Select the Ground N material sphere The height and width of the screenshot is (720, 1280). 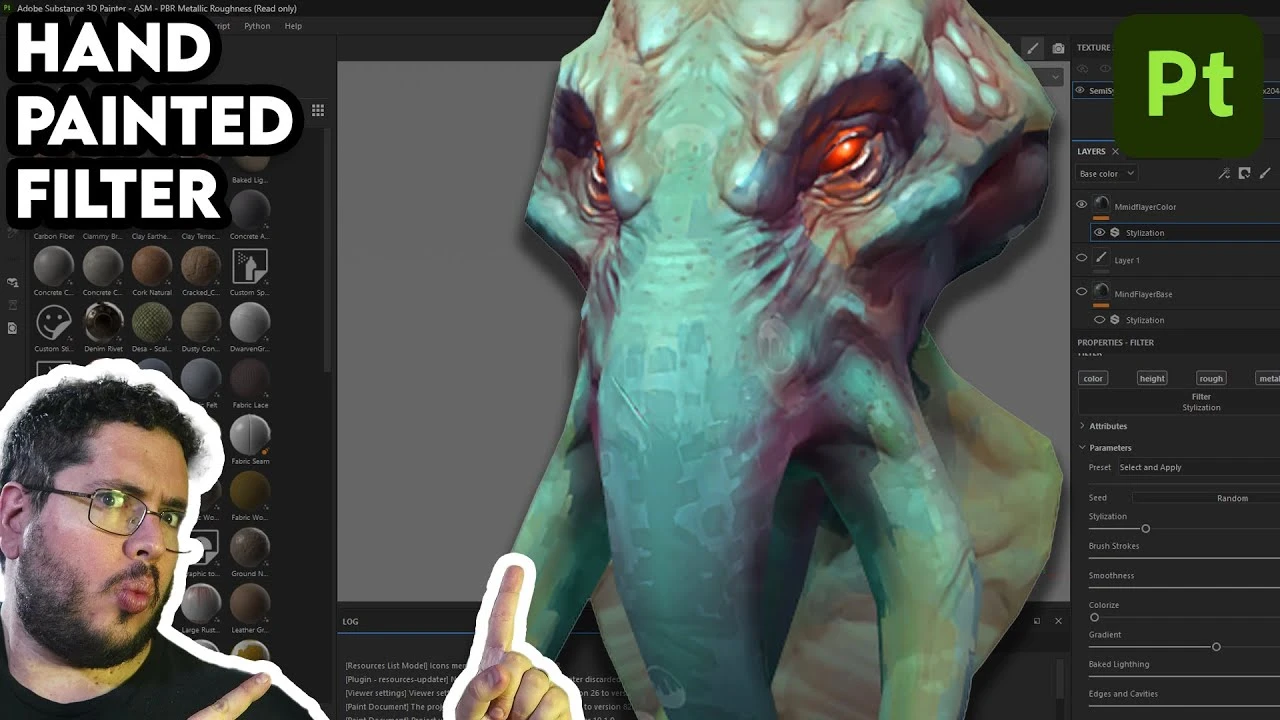(x=249, y=546)
